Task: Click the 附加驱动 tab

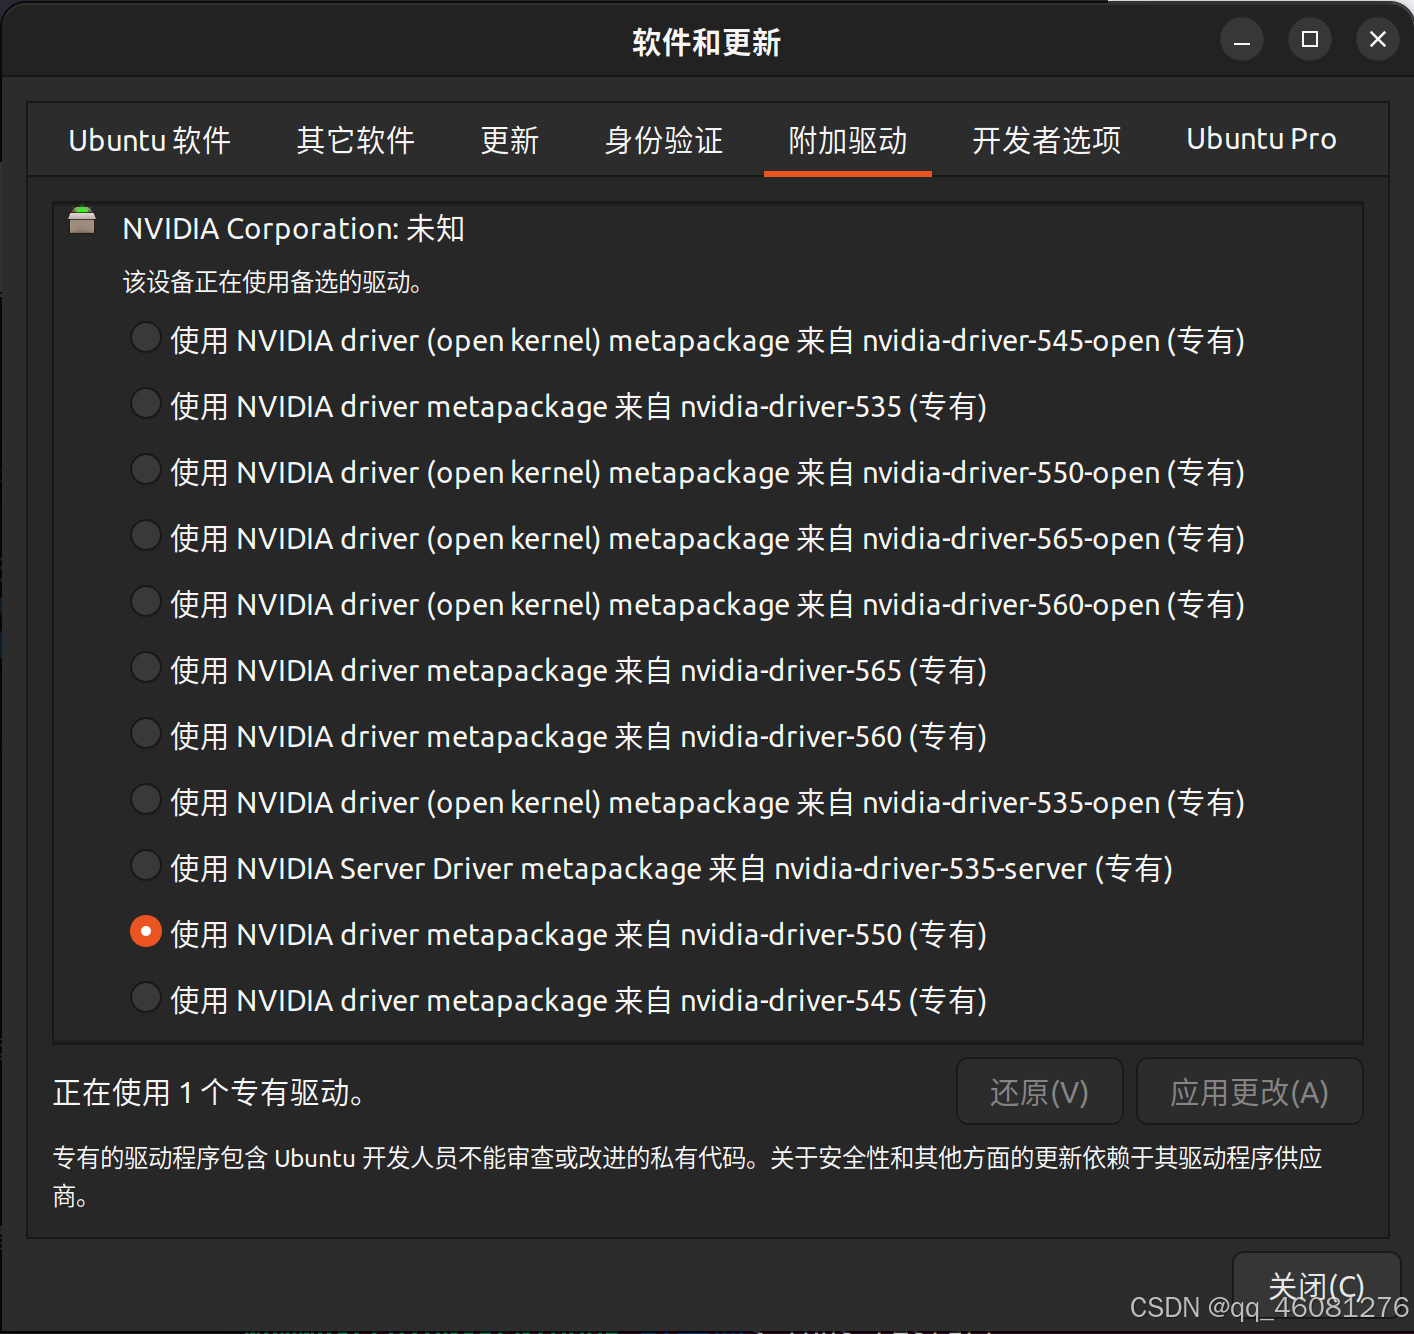Action: [848, 140]
